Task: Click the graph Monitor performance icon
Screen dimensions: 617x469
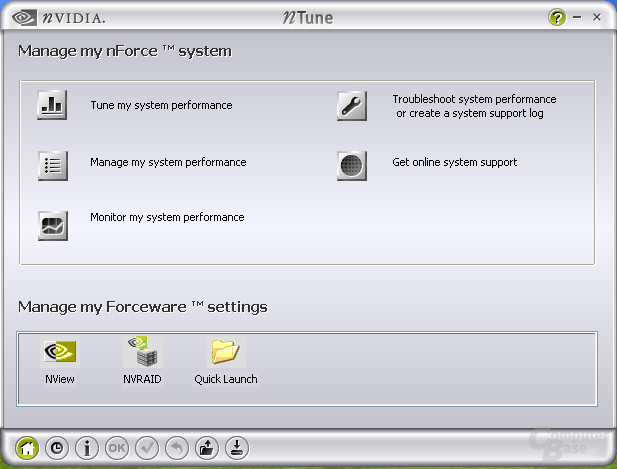Action: [x=53, y=225]
